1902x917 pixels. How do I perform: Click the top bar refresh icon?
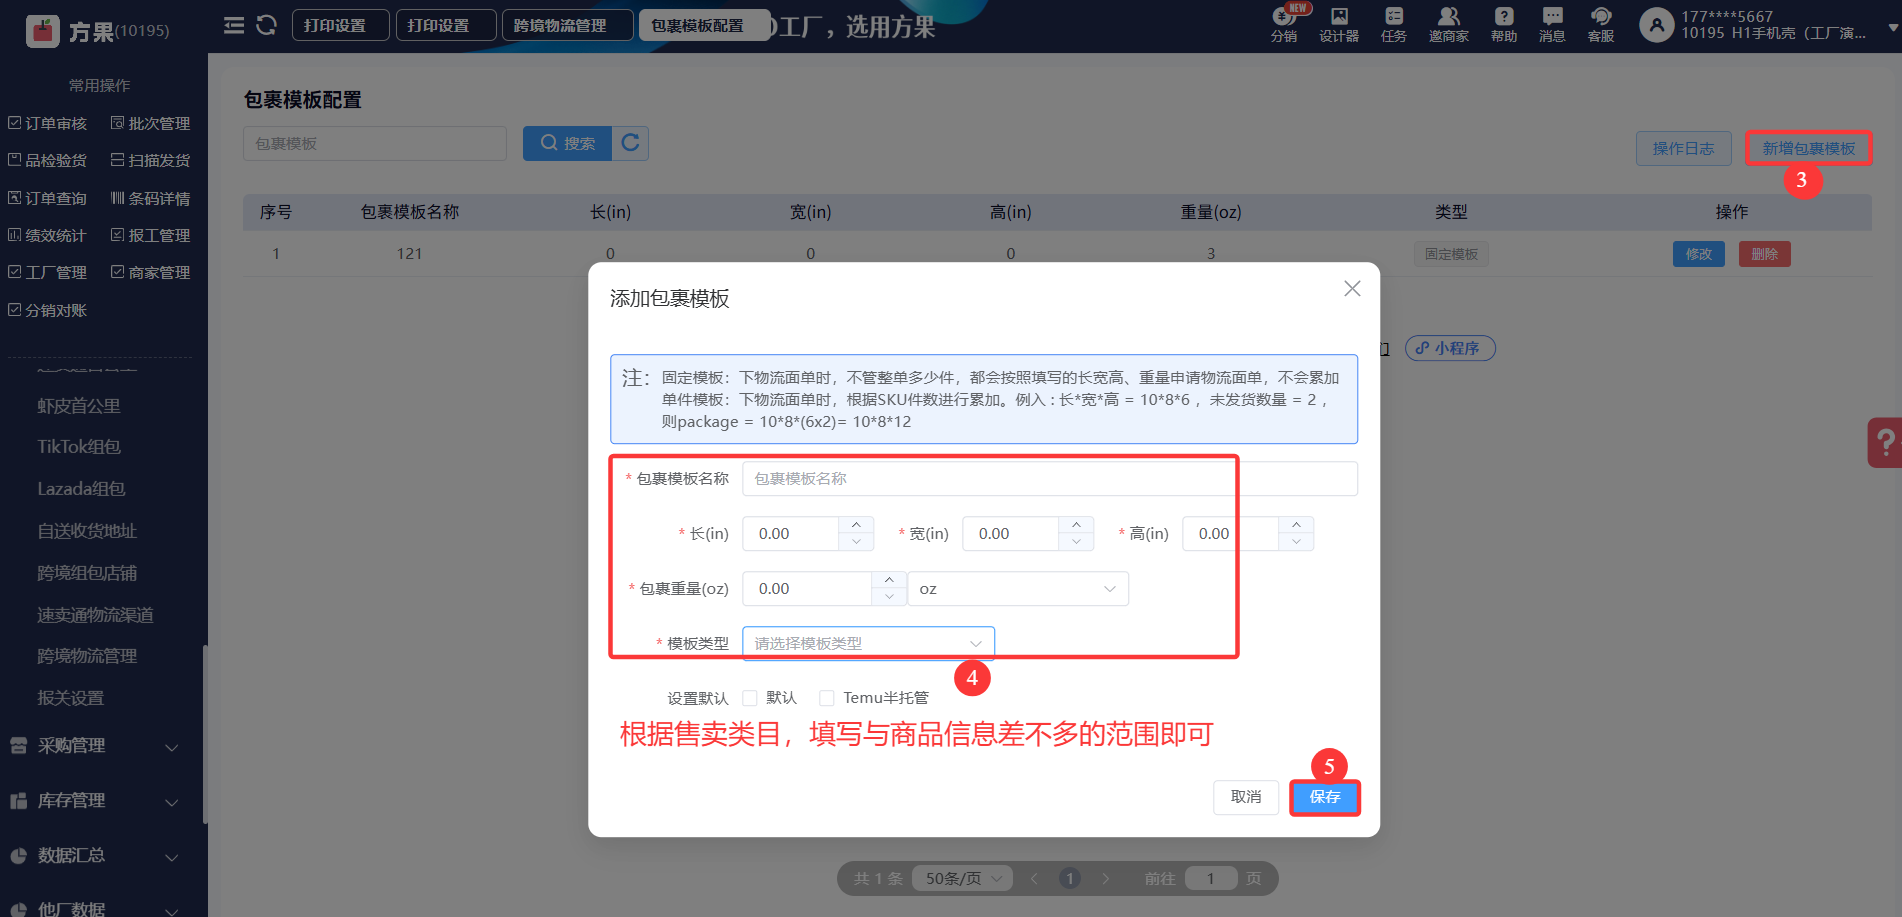pyautogui.click(x=266, y=25)
